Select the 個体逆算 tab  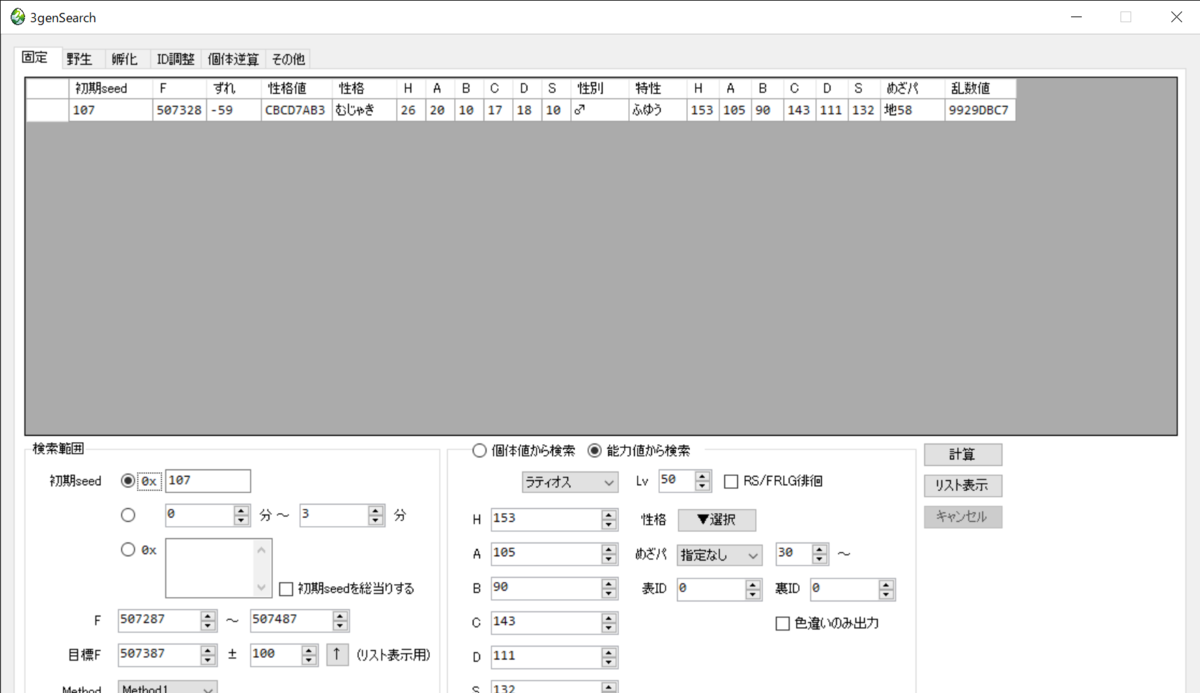[x=233, y=59]
